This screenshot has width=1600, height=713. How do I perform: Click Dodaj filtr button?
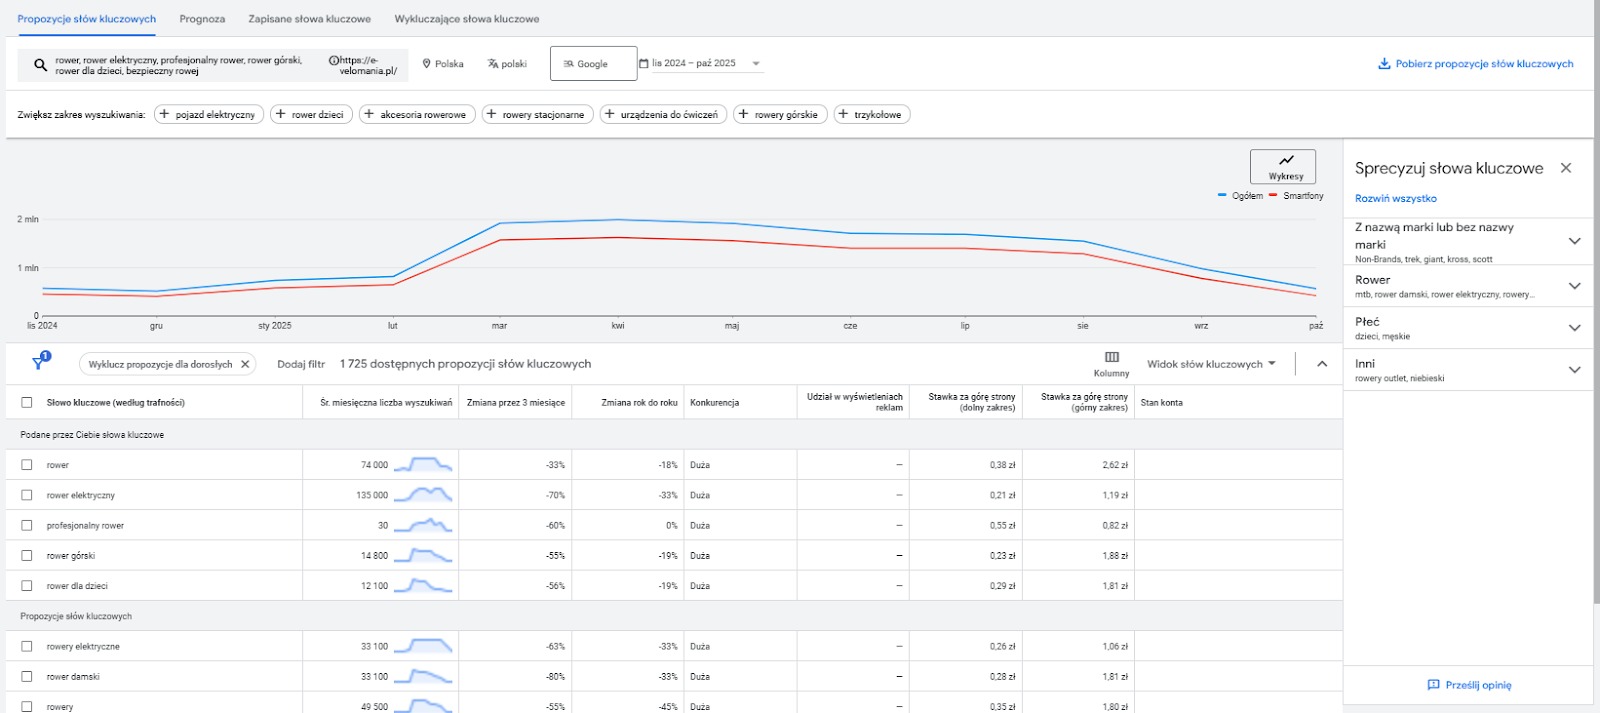[x=301, y=364]
